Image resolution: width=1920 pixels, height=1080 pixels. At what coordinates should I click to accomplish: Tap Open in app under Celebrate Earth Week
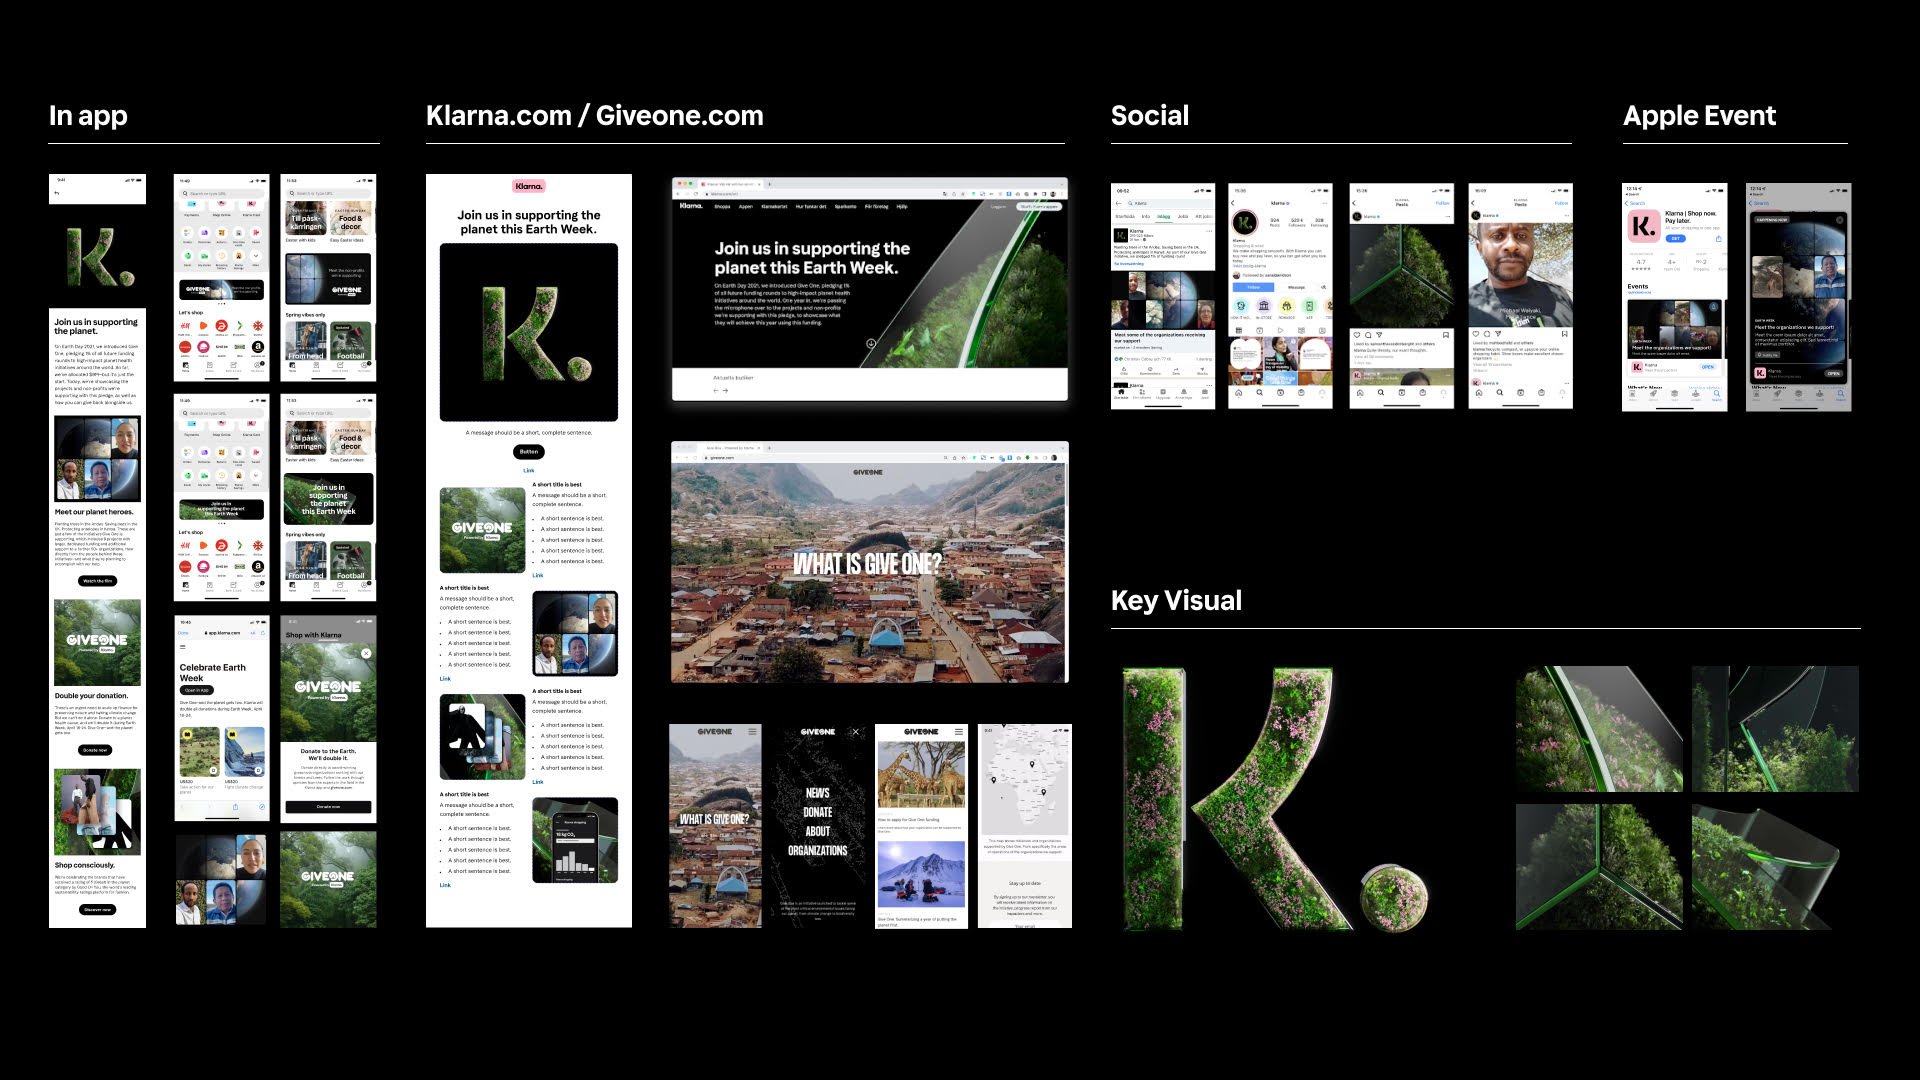tap(196, 690)
